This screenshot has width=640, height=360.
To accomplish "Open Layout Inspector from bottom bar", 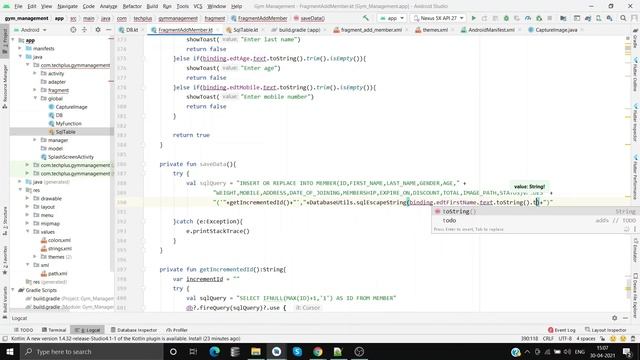I will click(x=606, y=330).
